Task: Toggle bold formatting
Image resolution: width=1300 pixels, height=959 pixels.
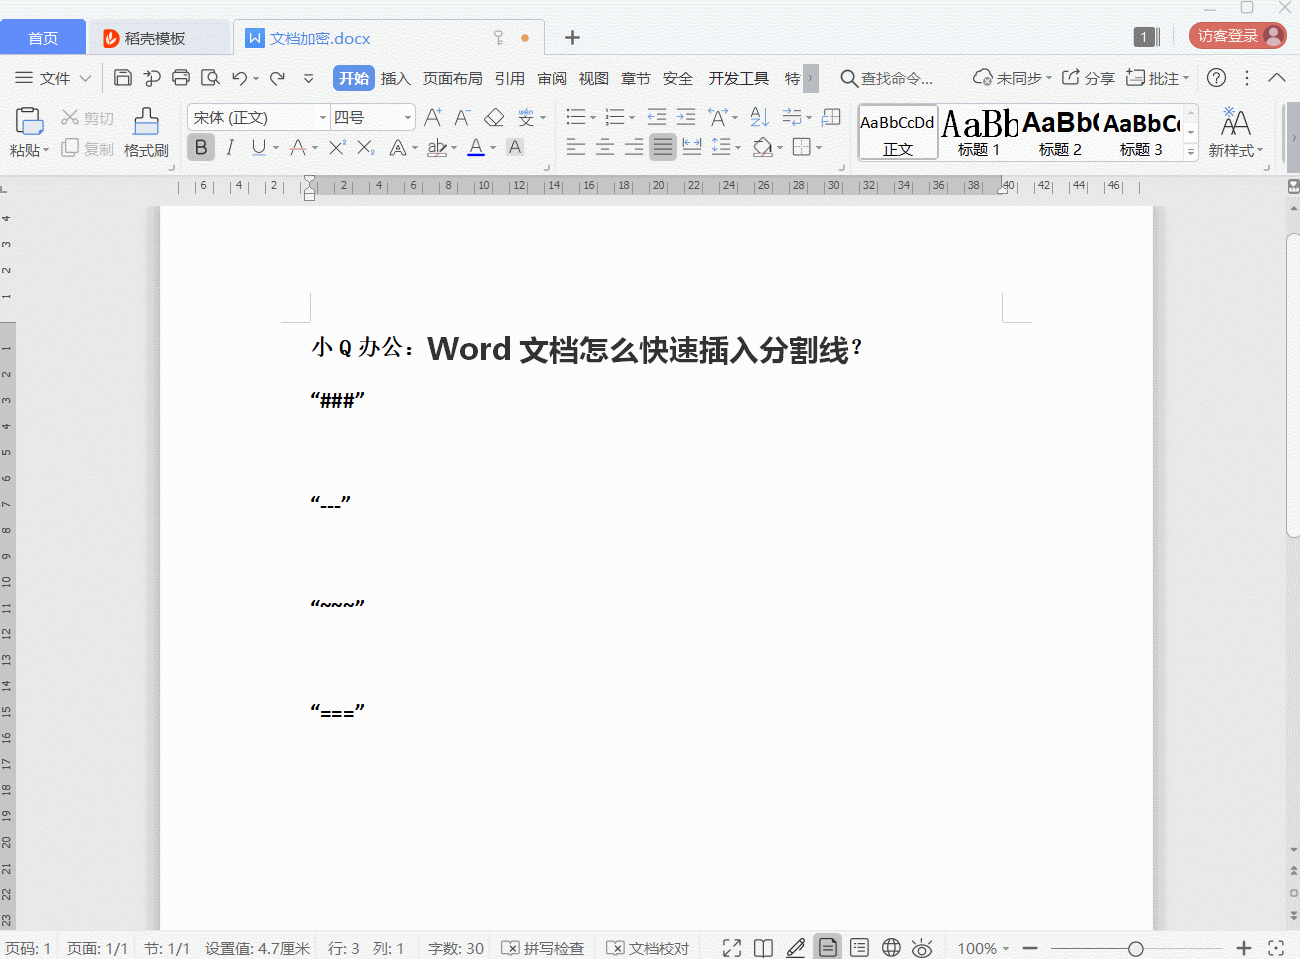Action: tap(201, 148)
